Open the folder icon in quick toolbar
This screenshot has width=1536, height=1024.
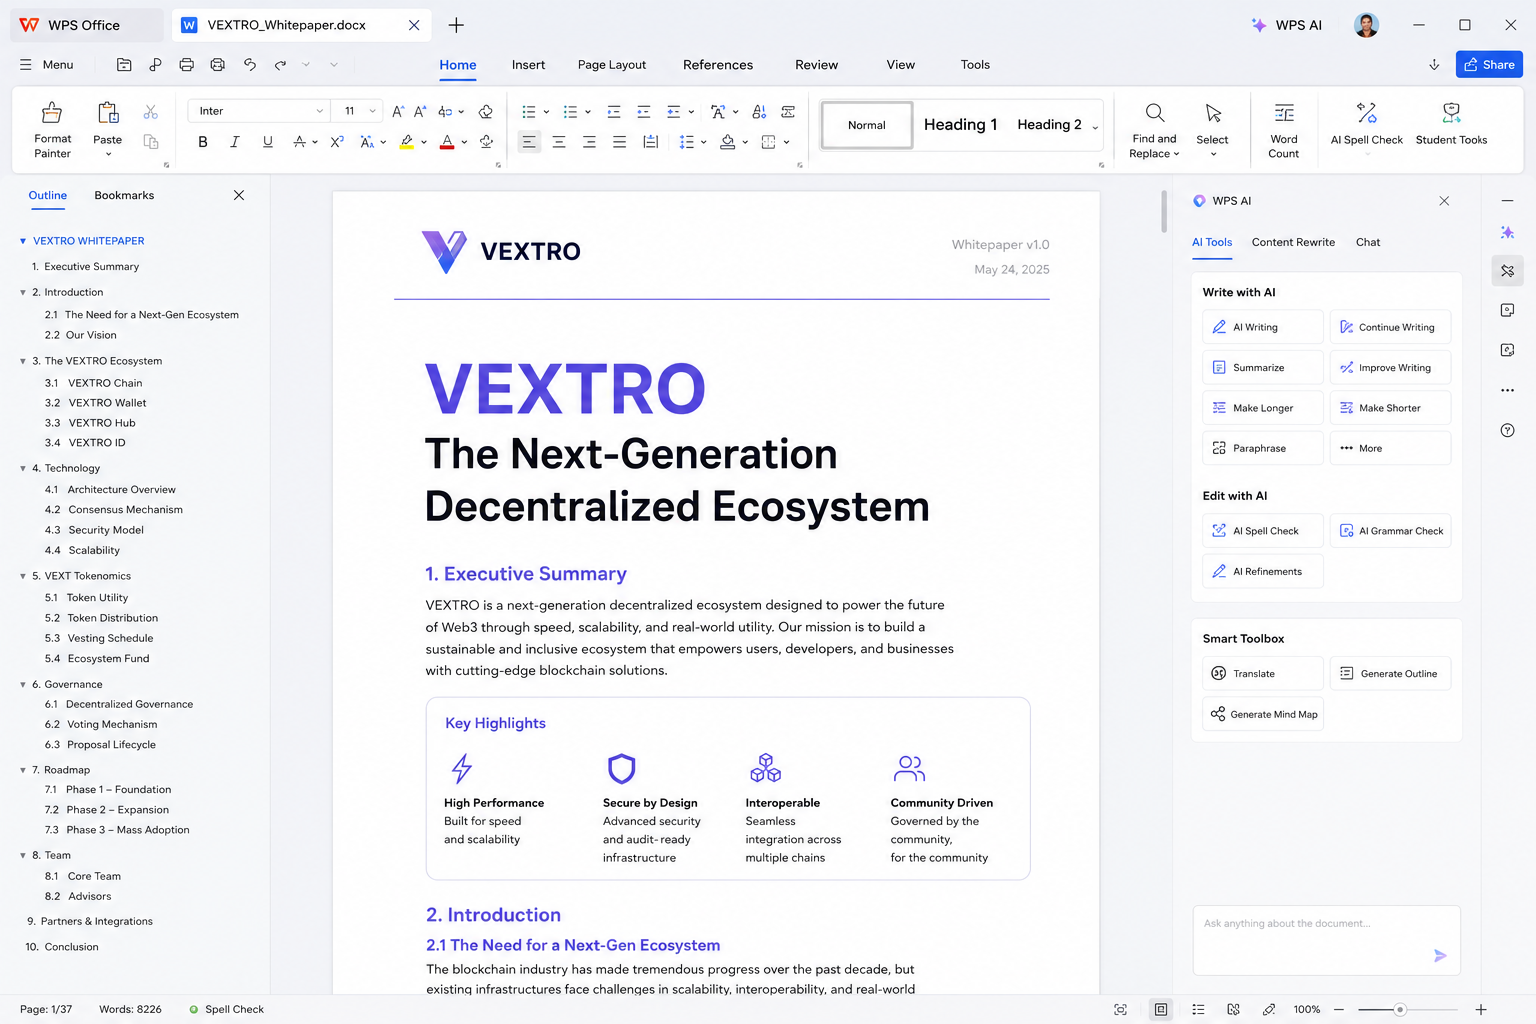click(x=124, y=65)
